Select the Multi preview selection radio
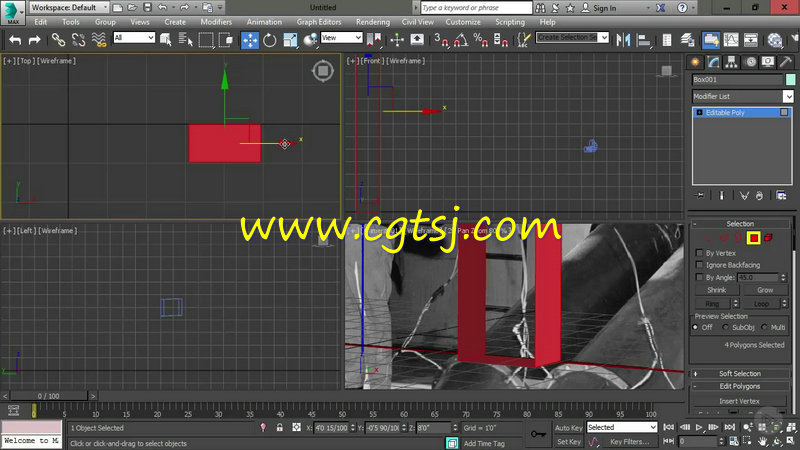Screen dimensions: 800x450 pos(764,327)
